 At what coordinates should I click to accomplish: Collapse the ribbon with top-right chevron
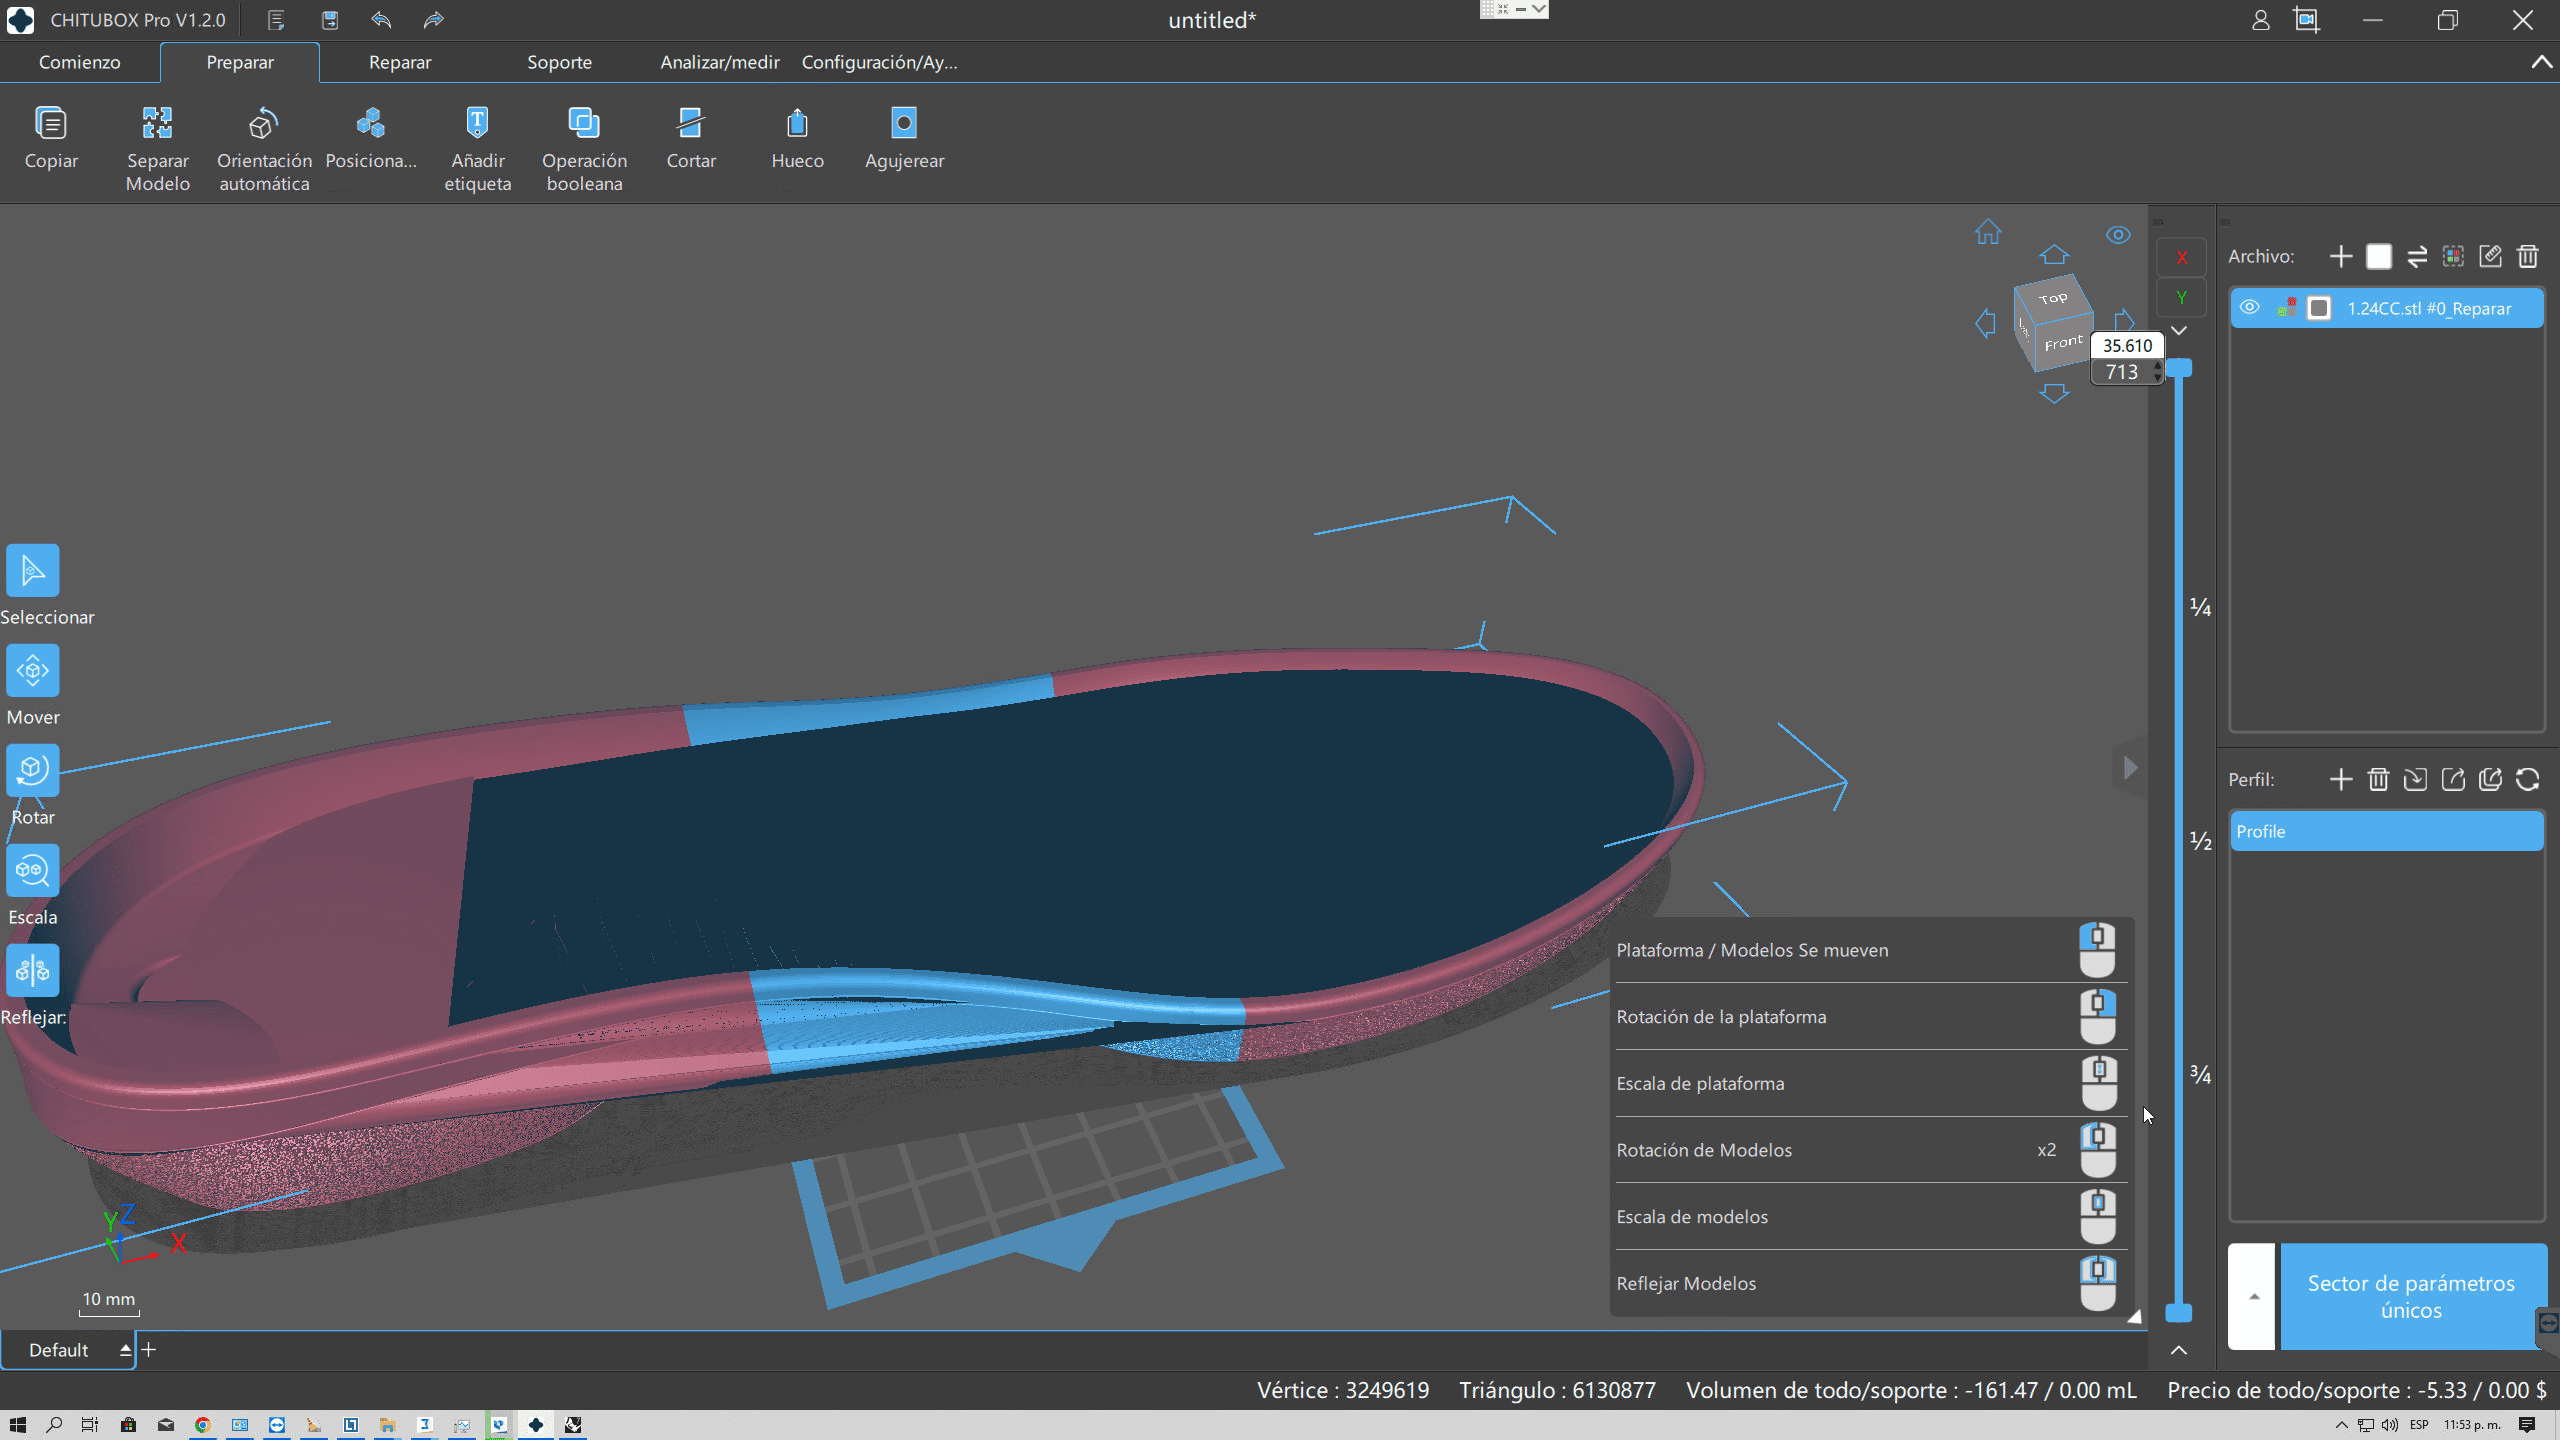point(2541,62)
